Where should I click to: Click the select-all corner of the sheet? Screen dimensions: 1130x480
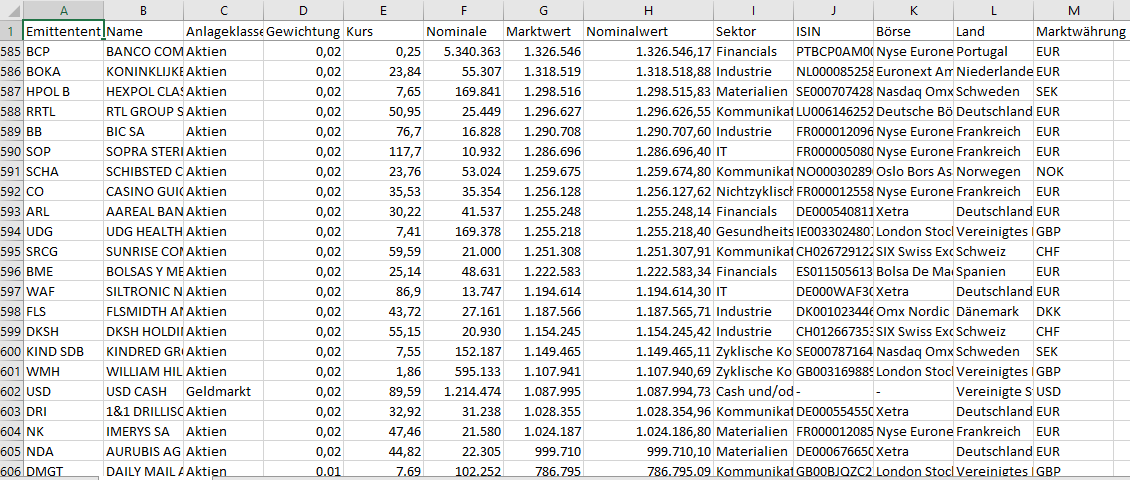pos(12,11)
